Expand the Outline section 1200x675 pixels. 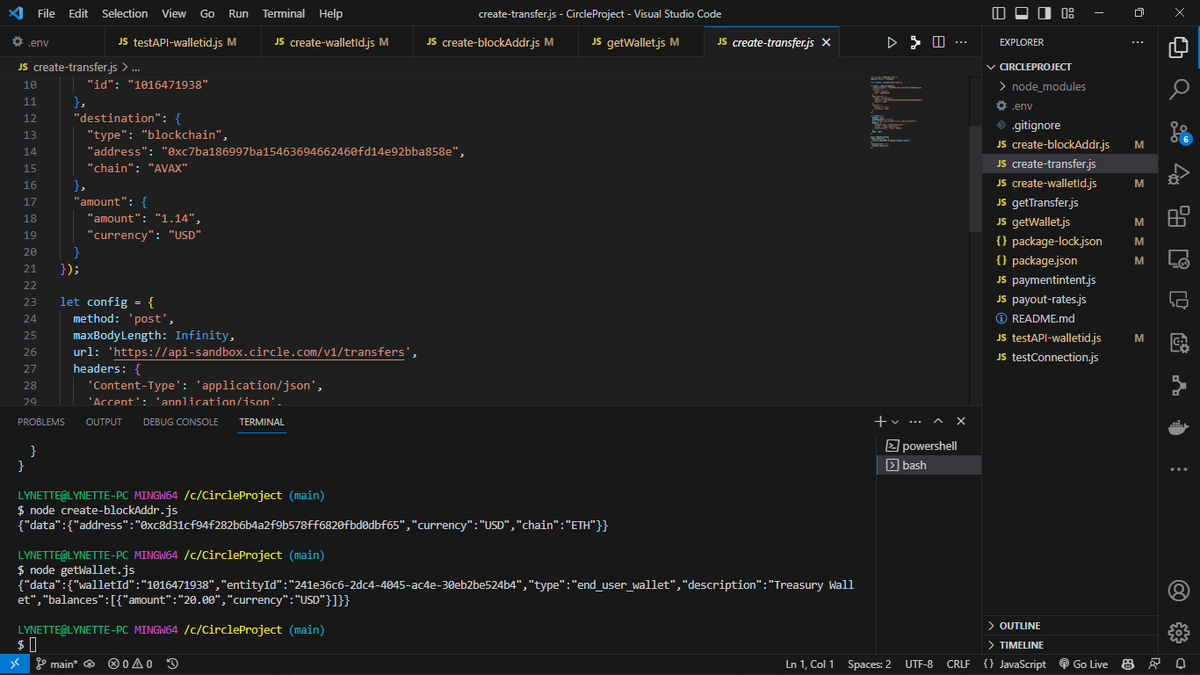click(x=1070, y=626)
